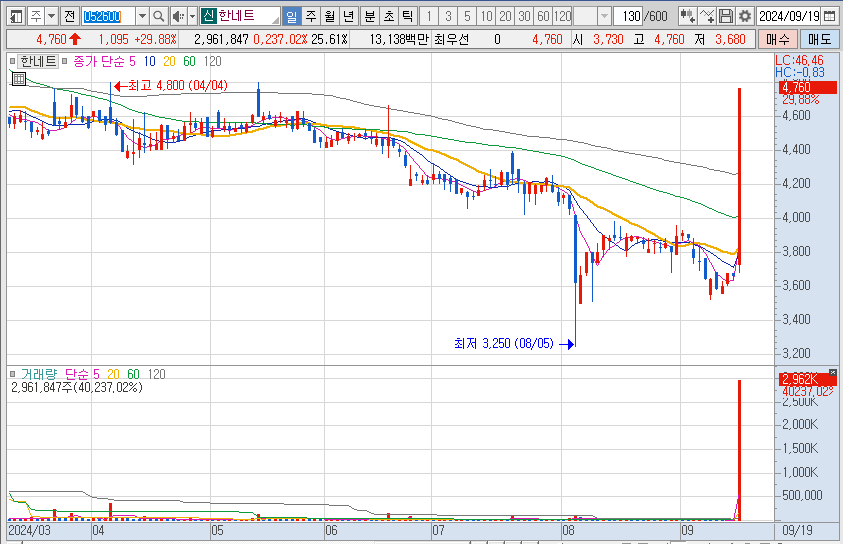843x544 pixels.
Task: Click the add candlestick chart icon
Action: tap(687, 16)
